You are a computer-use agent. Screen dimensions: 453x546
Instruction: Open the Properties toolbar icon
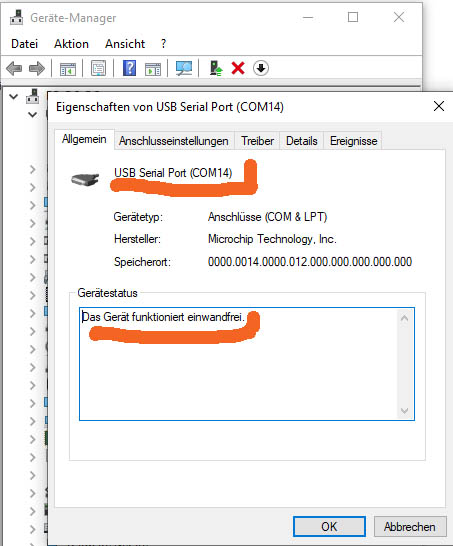pyautogui.click(x=99, y=68)
